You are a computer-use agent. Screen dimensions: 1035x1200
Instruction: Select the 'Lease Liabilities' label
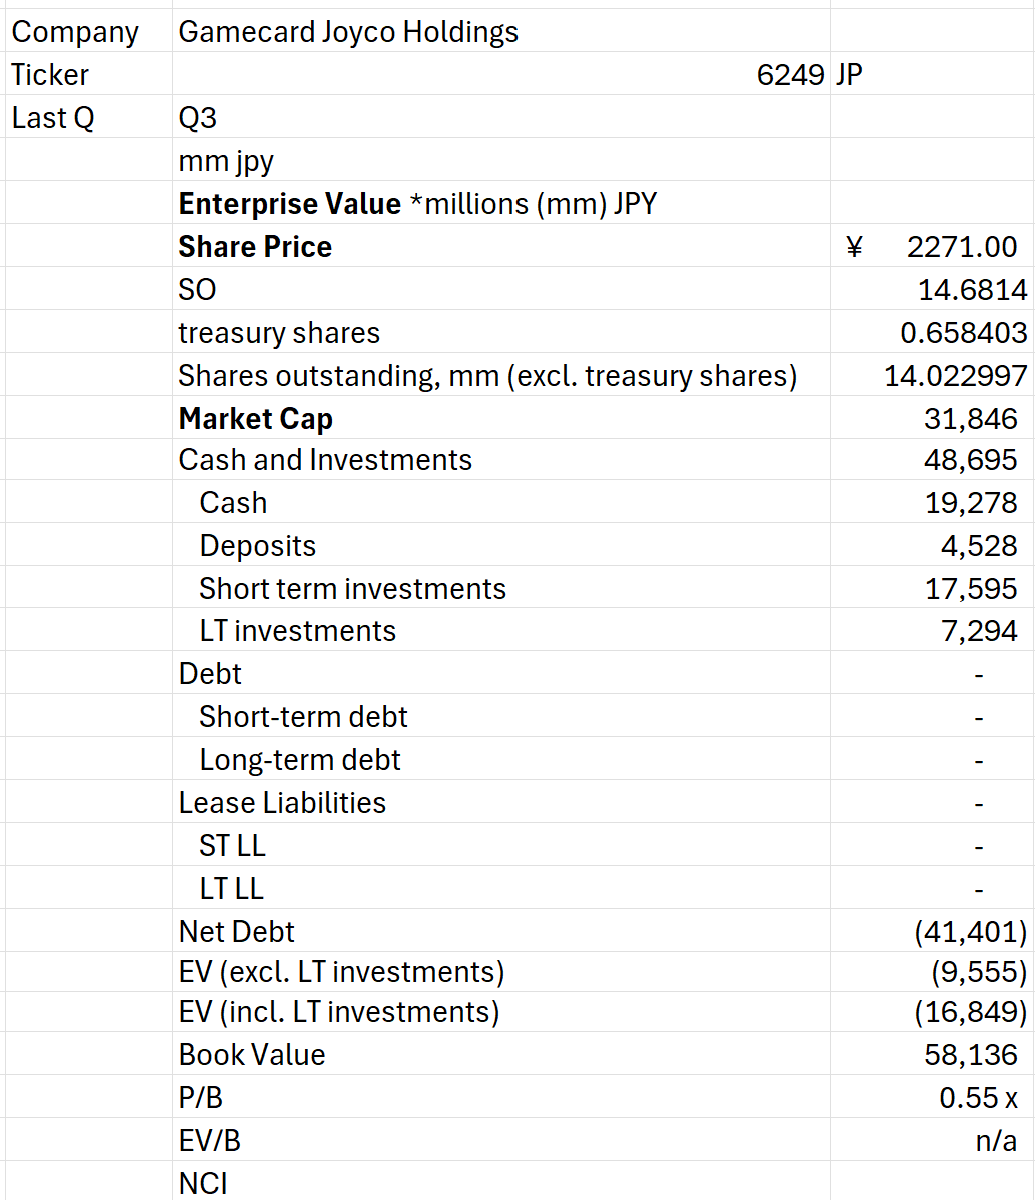(x=282, y=803)
